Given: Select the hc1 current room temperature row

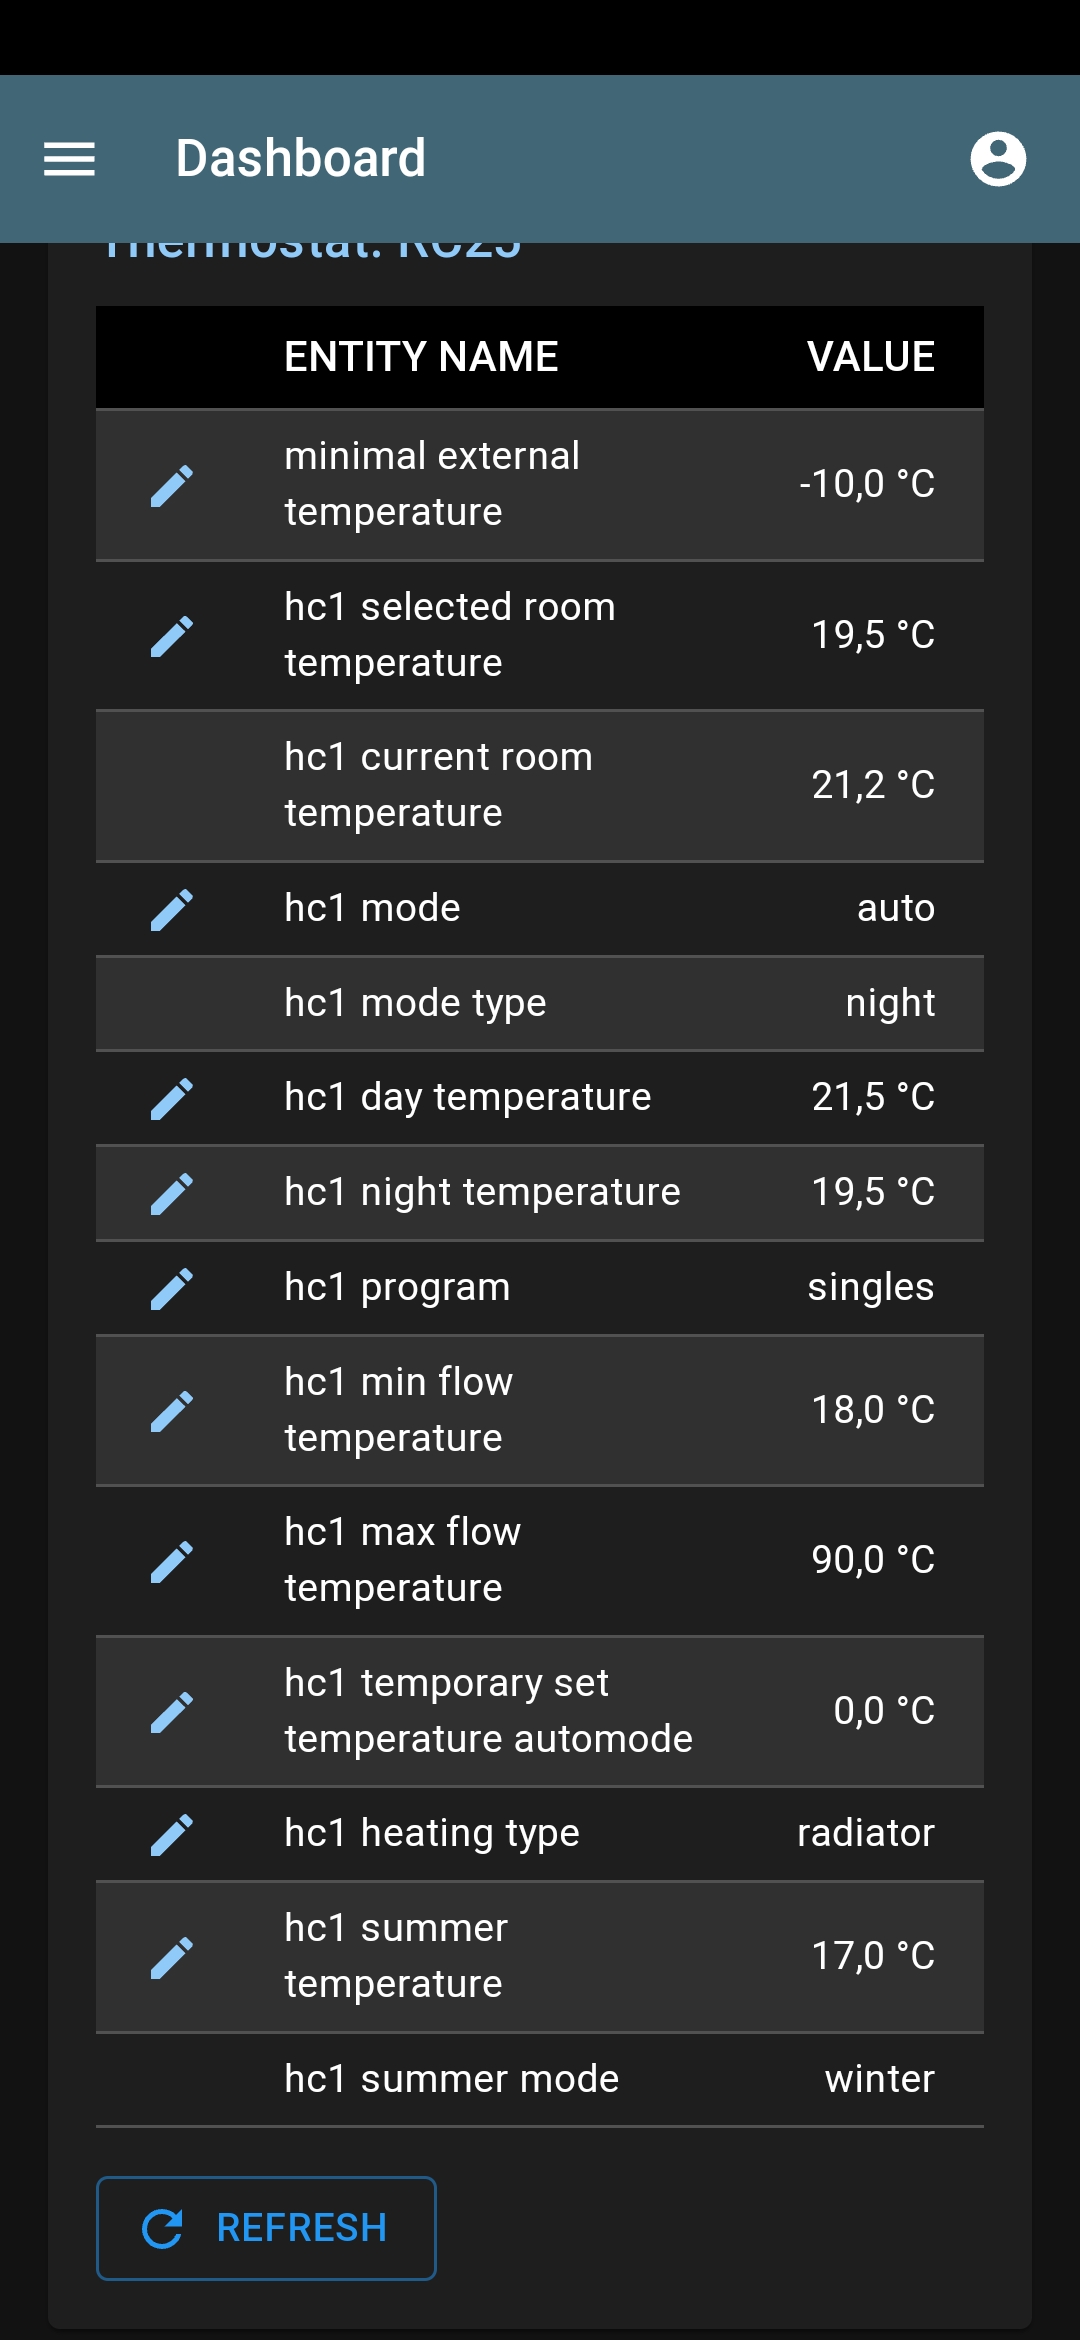Looking at the screenshot, I should [x=540, y=785].
